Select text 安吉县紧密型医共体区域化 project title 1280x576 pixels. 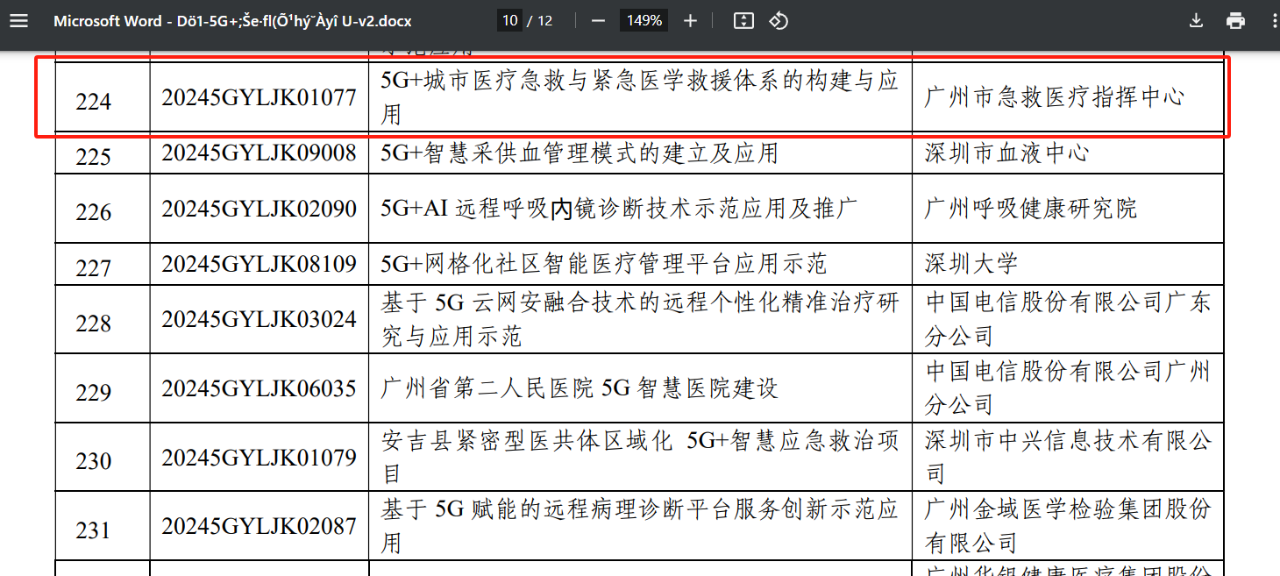coord(640,457)
